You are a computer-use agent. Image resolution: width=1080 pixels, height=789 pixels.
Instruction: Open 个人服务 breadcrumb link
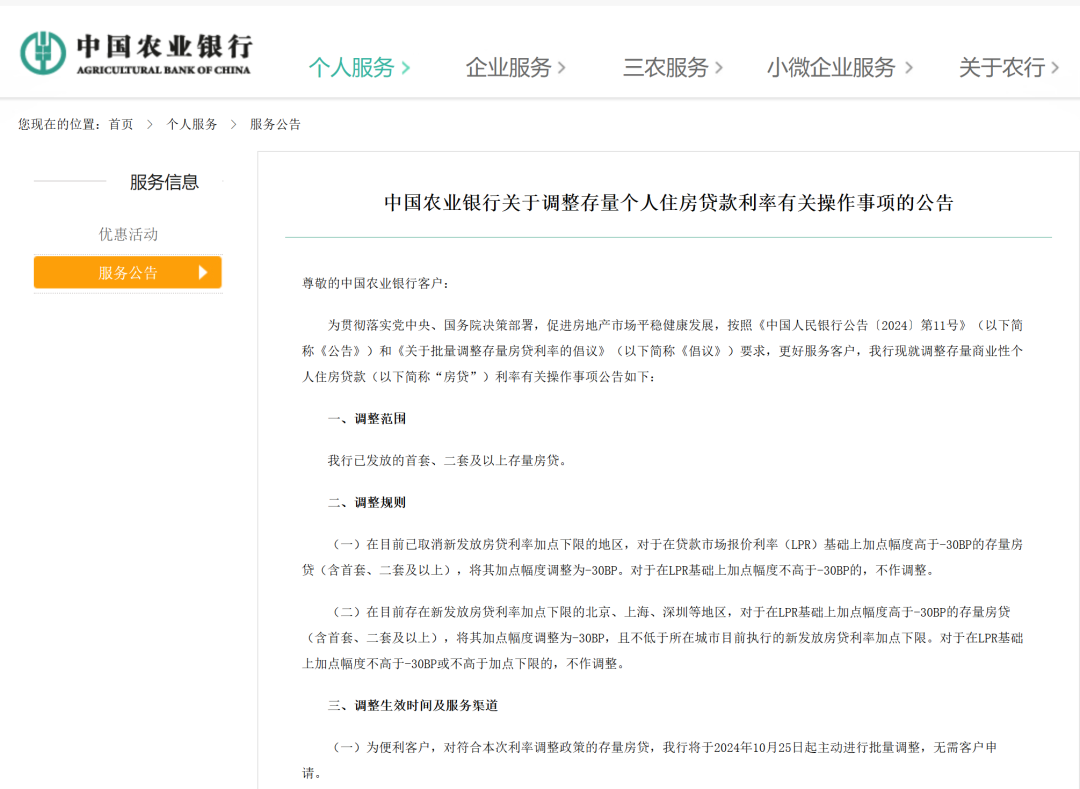tap(191, 125)
